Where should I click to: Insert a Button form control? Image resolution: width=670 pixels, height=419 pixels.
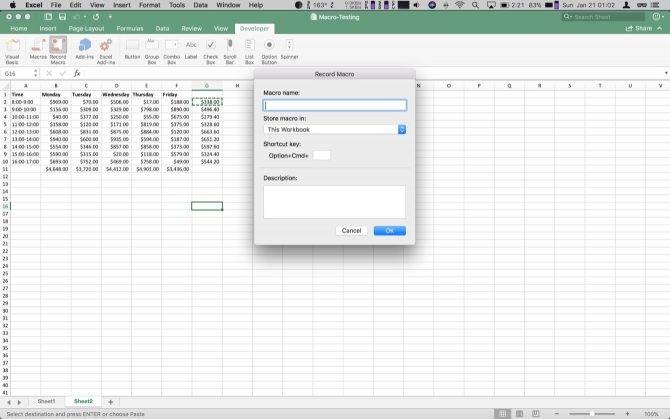[132, 49]
